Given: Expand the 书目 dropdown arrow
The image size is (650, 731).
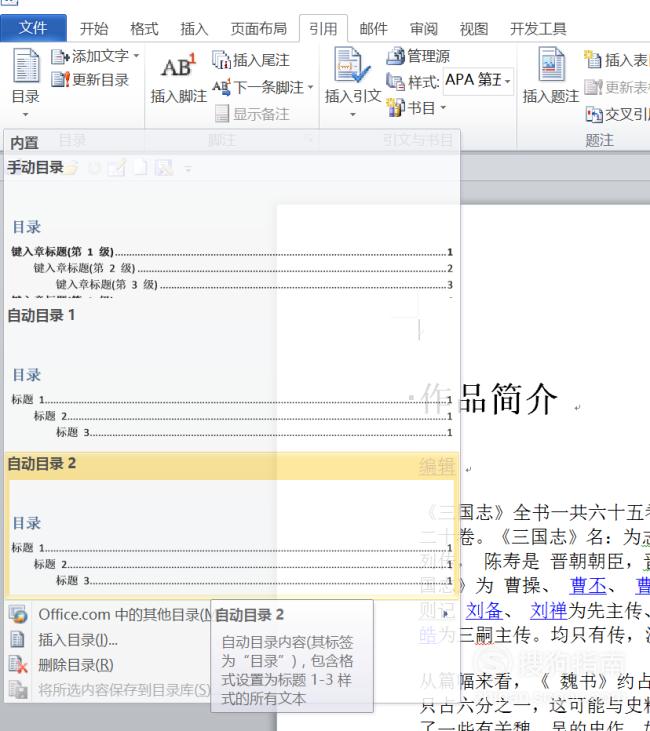Looking at the screenshot, I should pyautogui.click(x=443, y=108).
